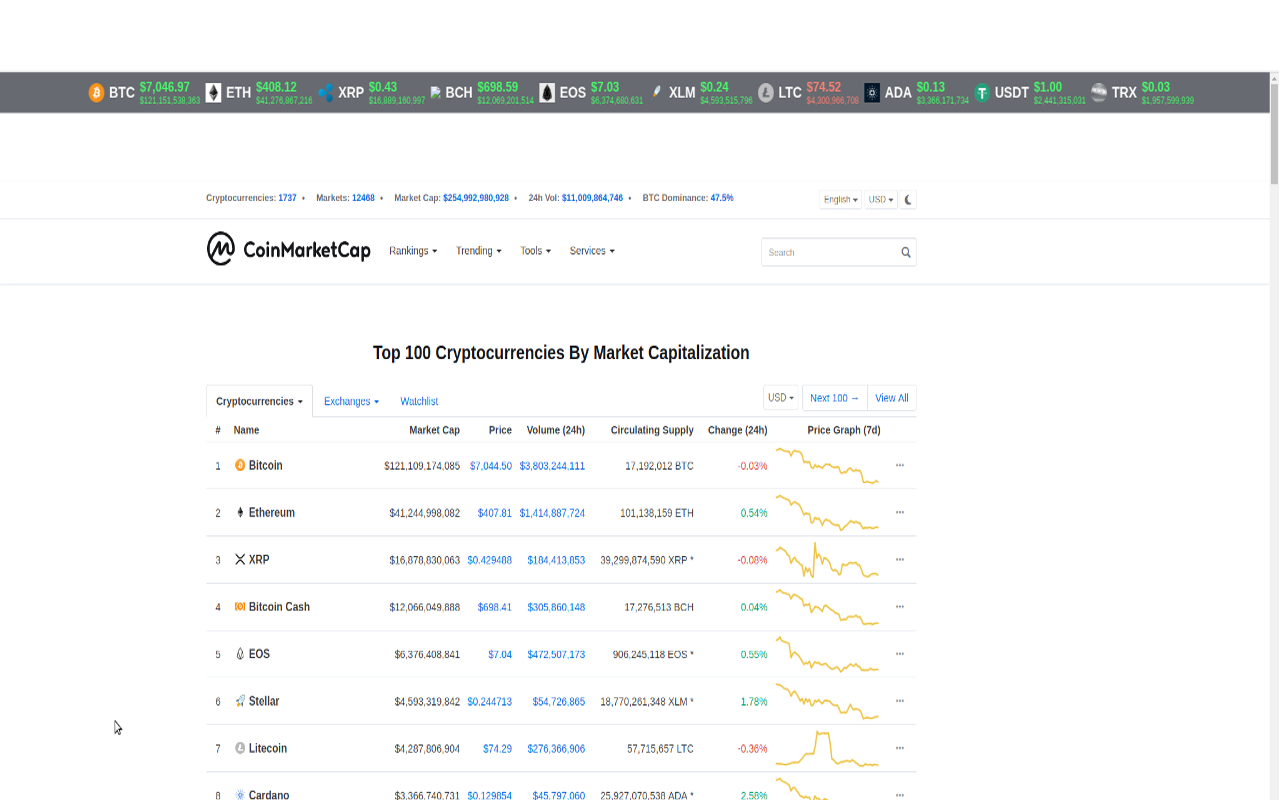Toggle night mode moon icon
The width and height of the screenshot is (1280, 800).
(908, 199)
